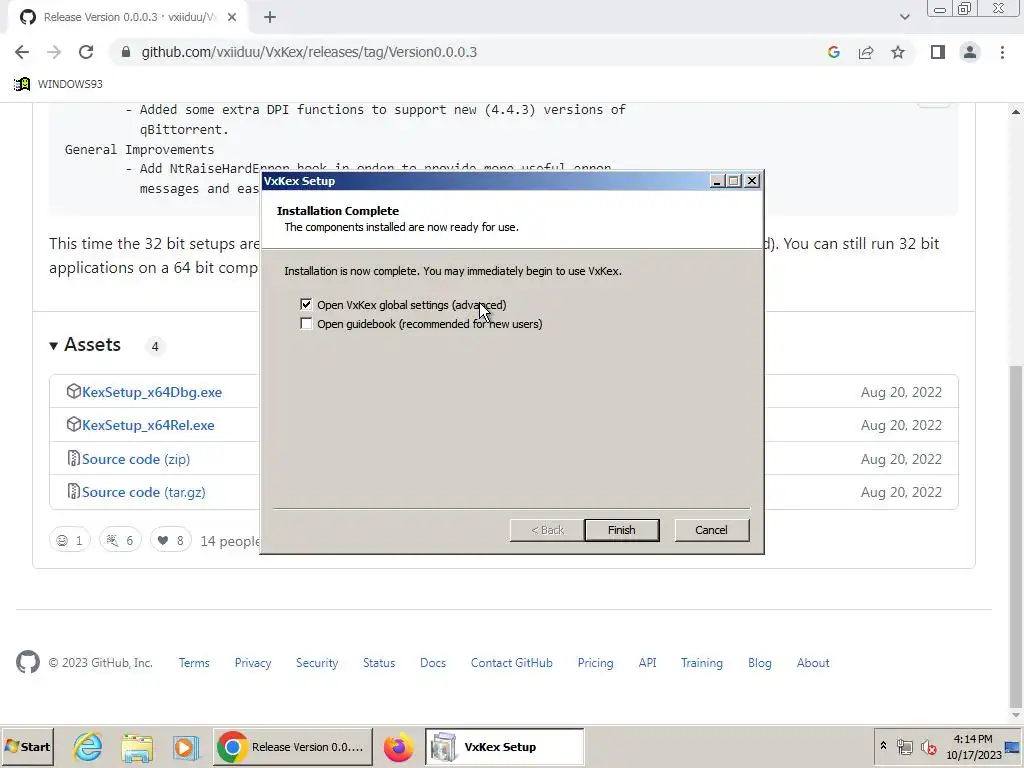The height and width of the screenshot is (768, 1024).
Task: Open Privacy footer link
Action: [x=253, y=663]
